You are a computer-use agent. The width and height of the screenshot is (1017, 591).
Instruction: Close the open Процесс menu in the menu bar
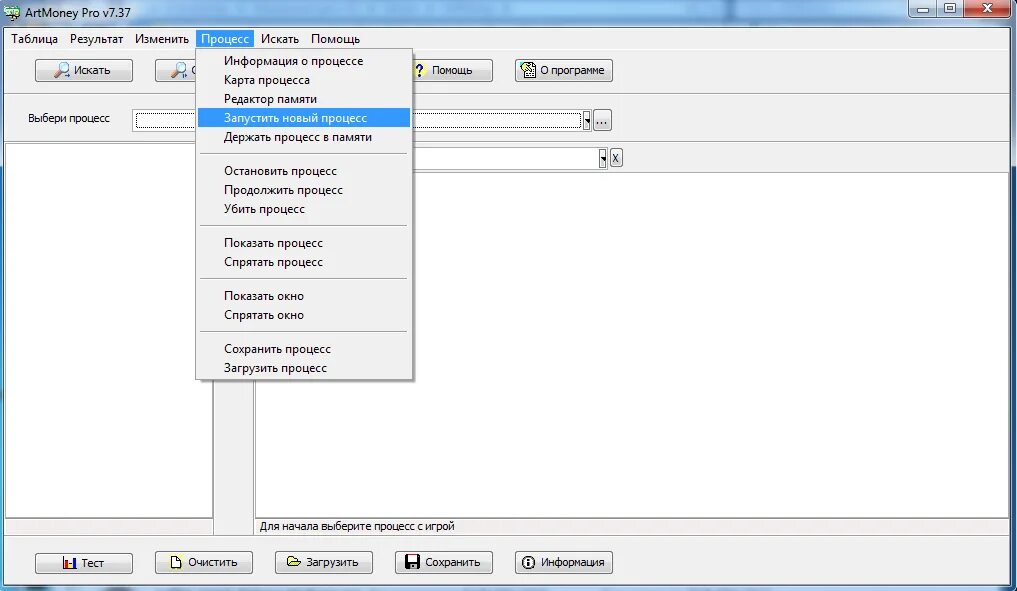coord(225,39)
